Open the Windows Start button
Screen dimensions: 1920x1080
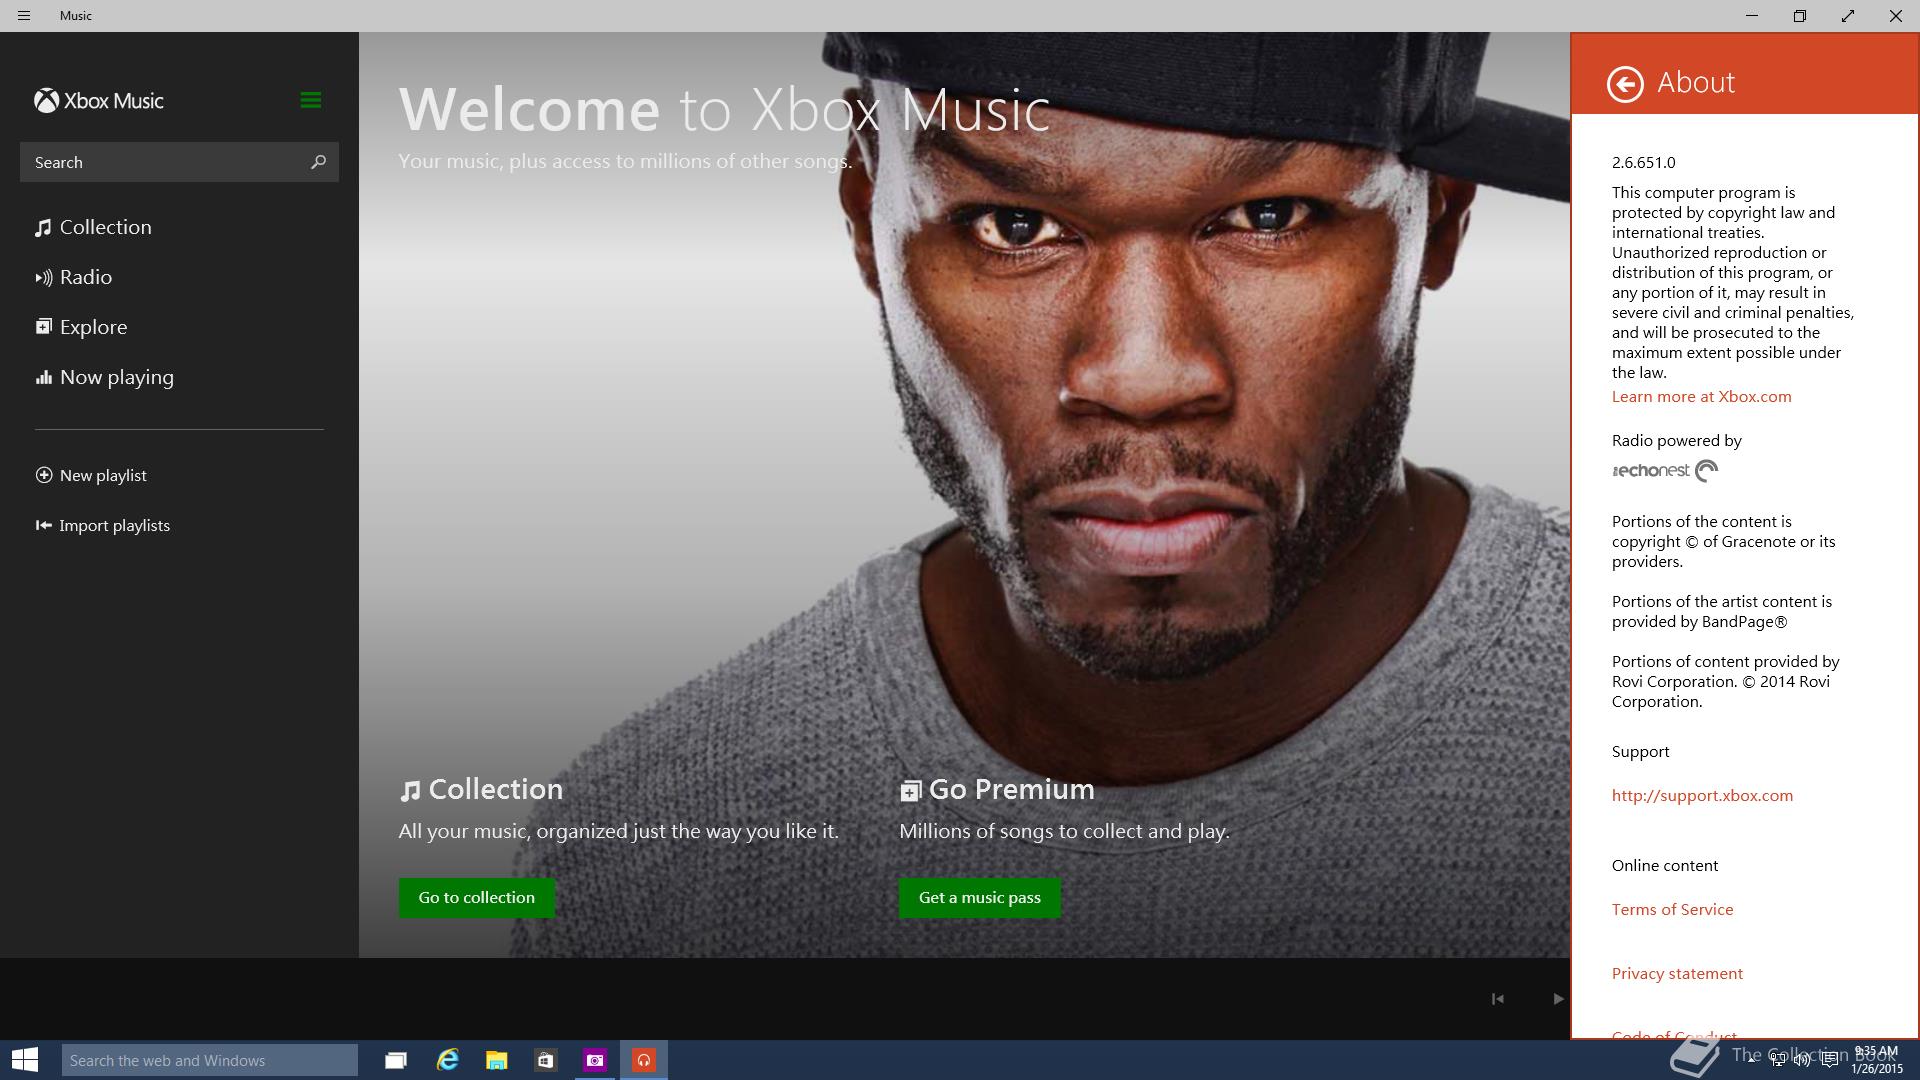(x=25, y=1060)
